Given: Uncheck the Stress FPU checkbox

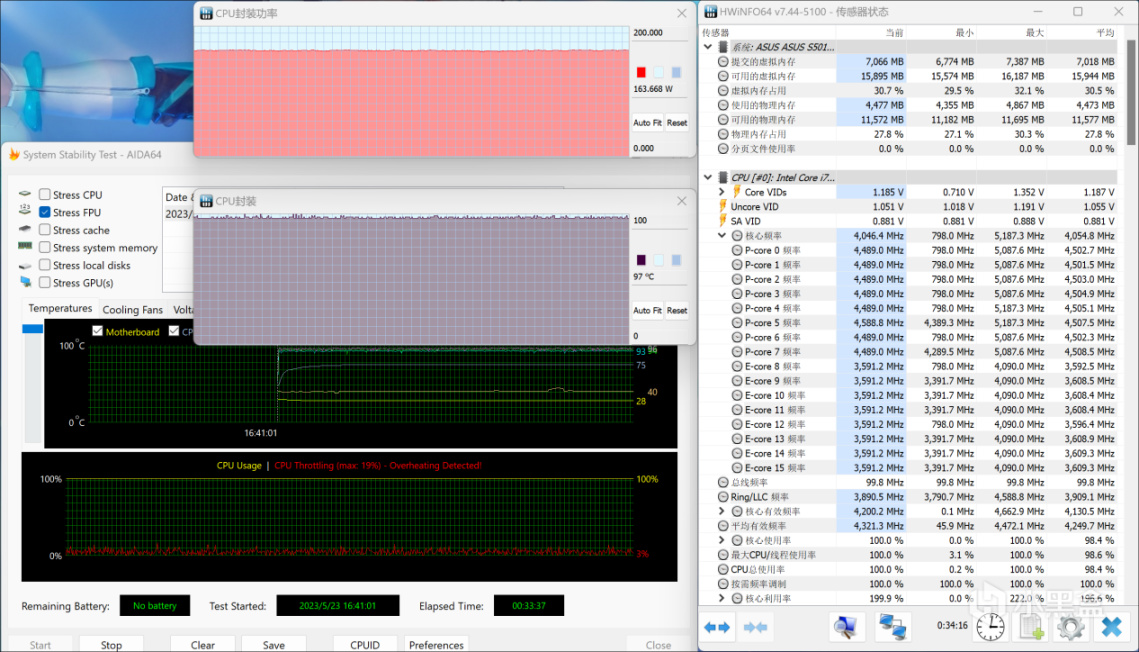Looking at the screenshot, I should (x=45, y=212).
